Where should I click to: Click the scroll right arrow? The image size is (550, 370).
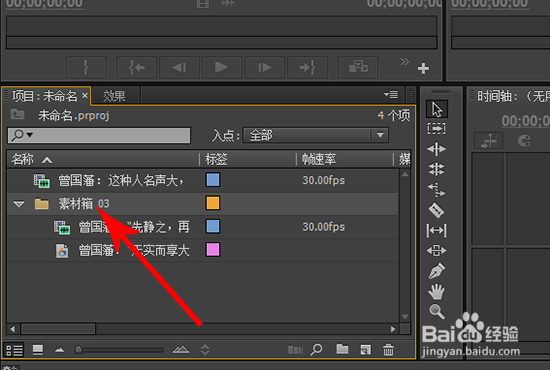[393, 329]
